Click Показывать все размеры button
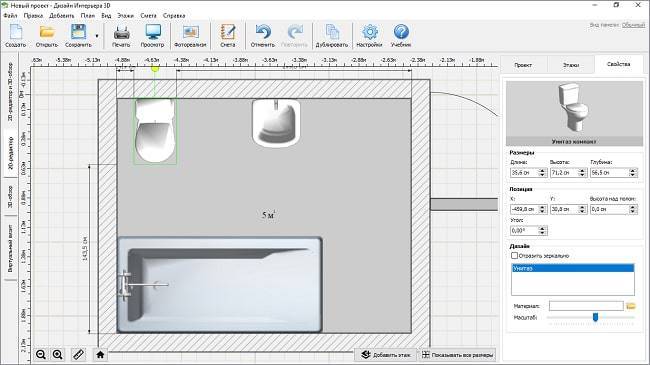The height and width of the screenshot is (365, 650). coord(458,355)
